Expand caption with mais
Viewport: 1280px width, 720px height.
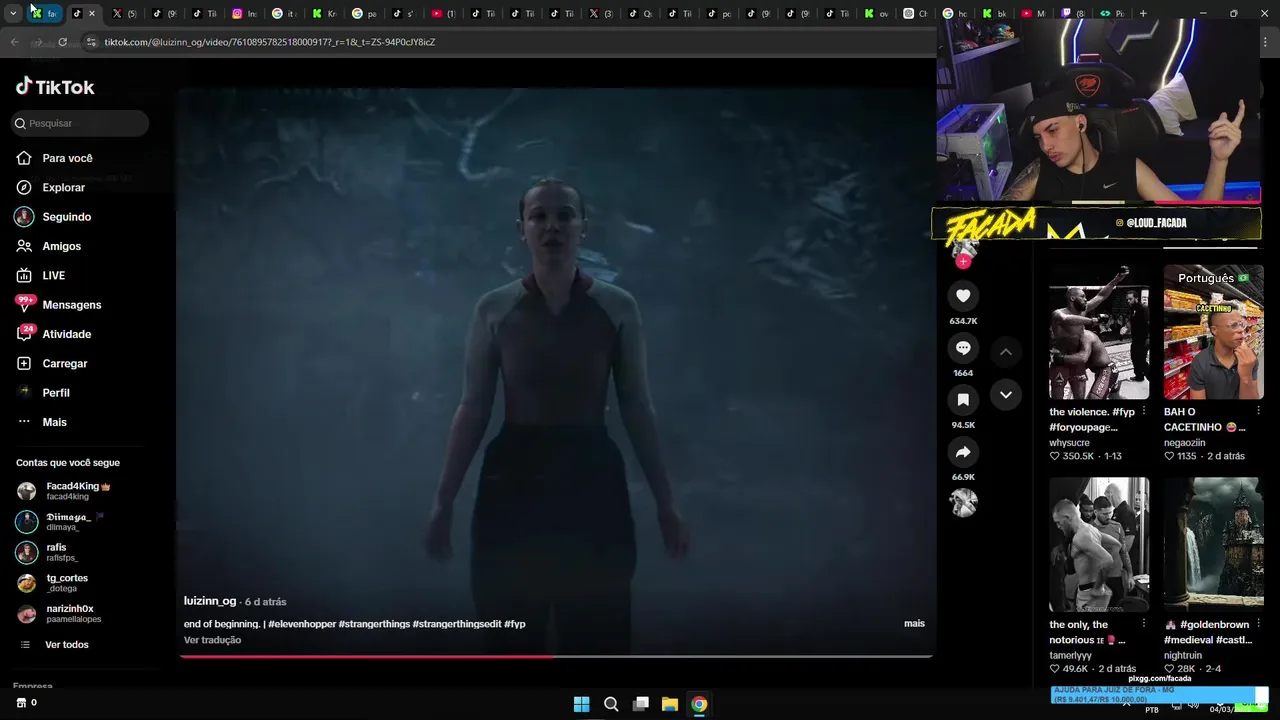(914, 624)
